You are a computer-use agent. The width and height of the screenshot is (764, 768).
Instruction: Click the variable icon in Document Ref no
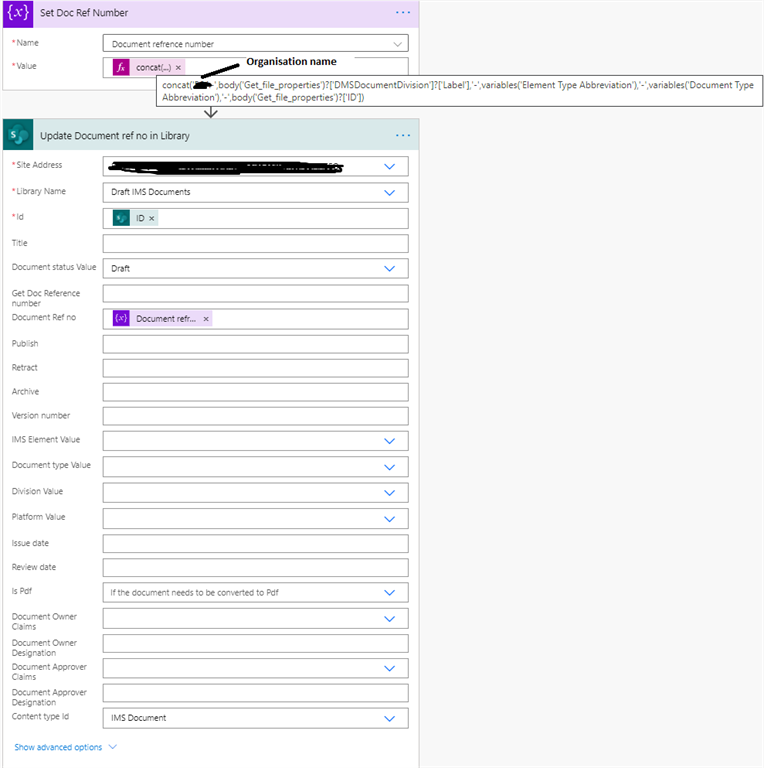tap(121, 318)
